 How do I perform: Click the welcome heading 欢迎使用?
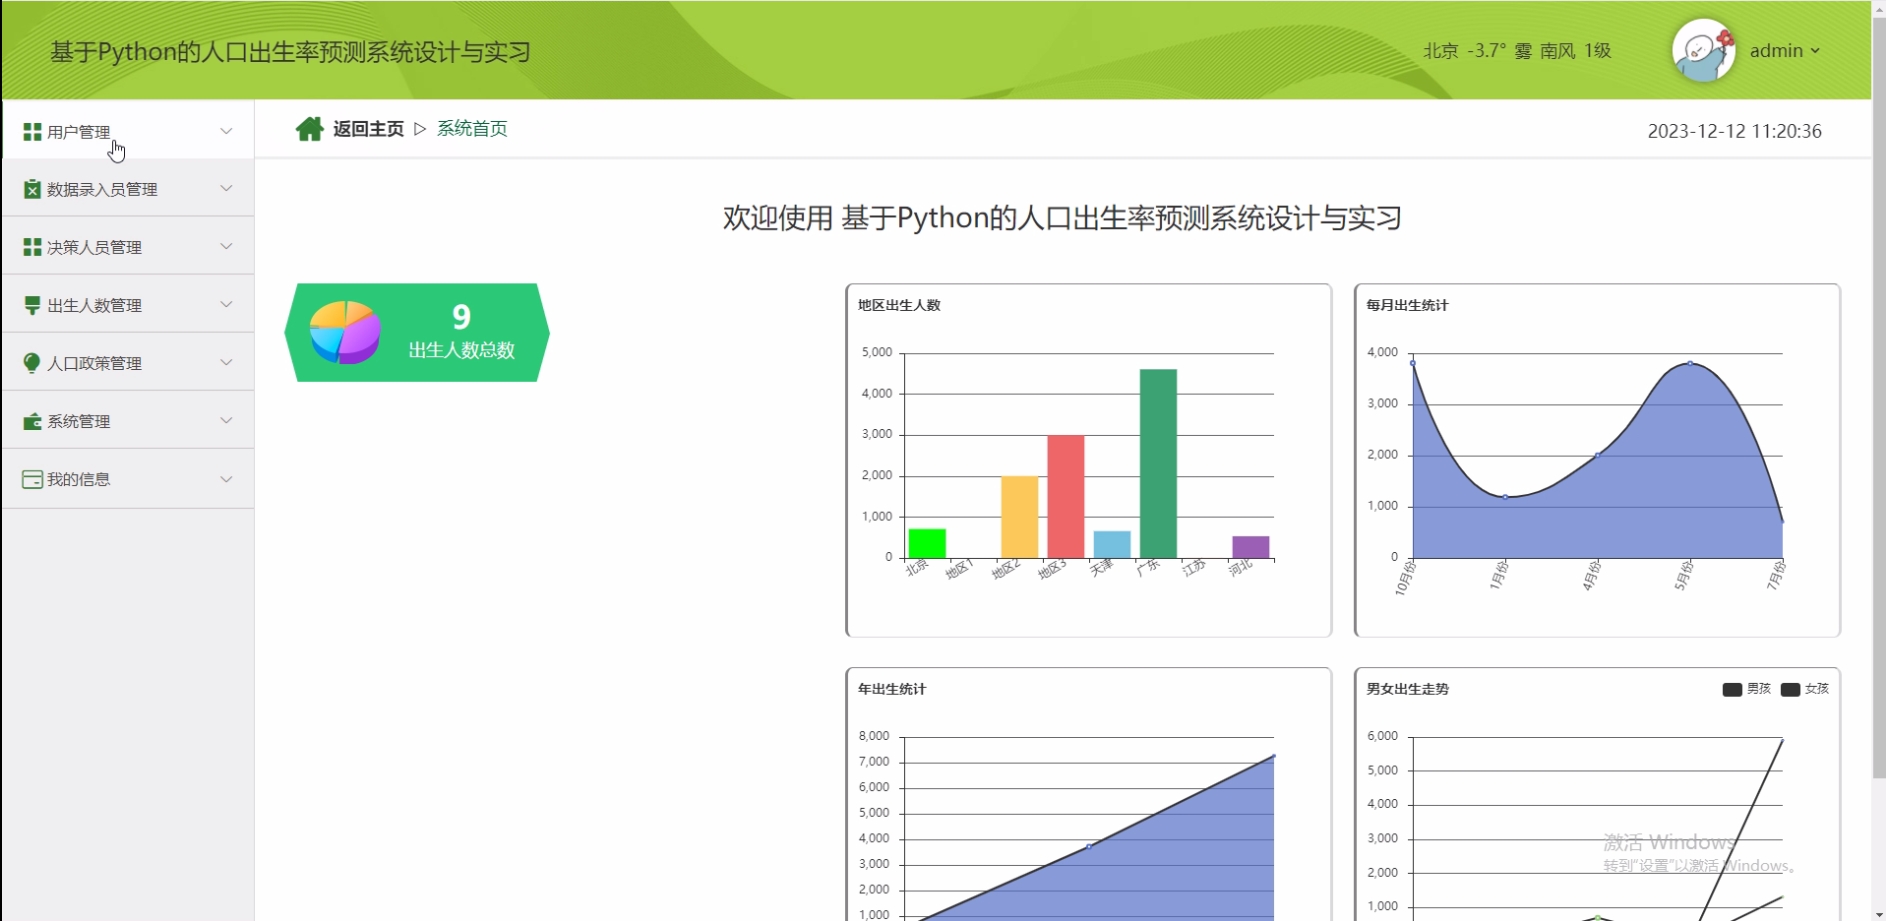click(1062, 218)
